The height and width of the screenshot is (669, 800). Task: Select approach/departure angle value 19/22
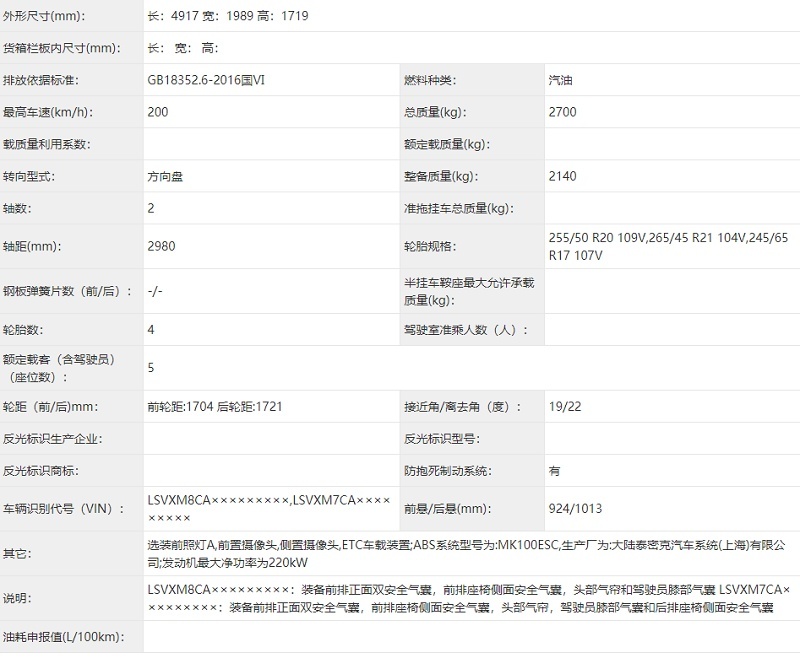(565, 407)
